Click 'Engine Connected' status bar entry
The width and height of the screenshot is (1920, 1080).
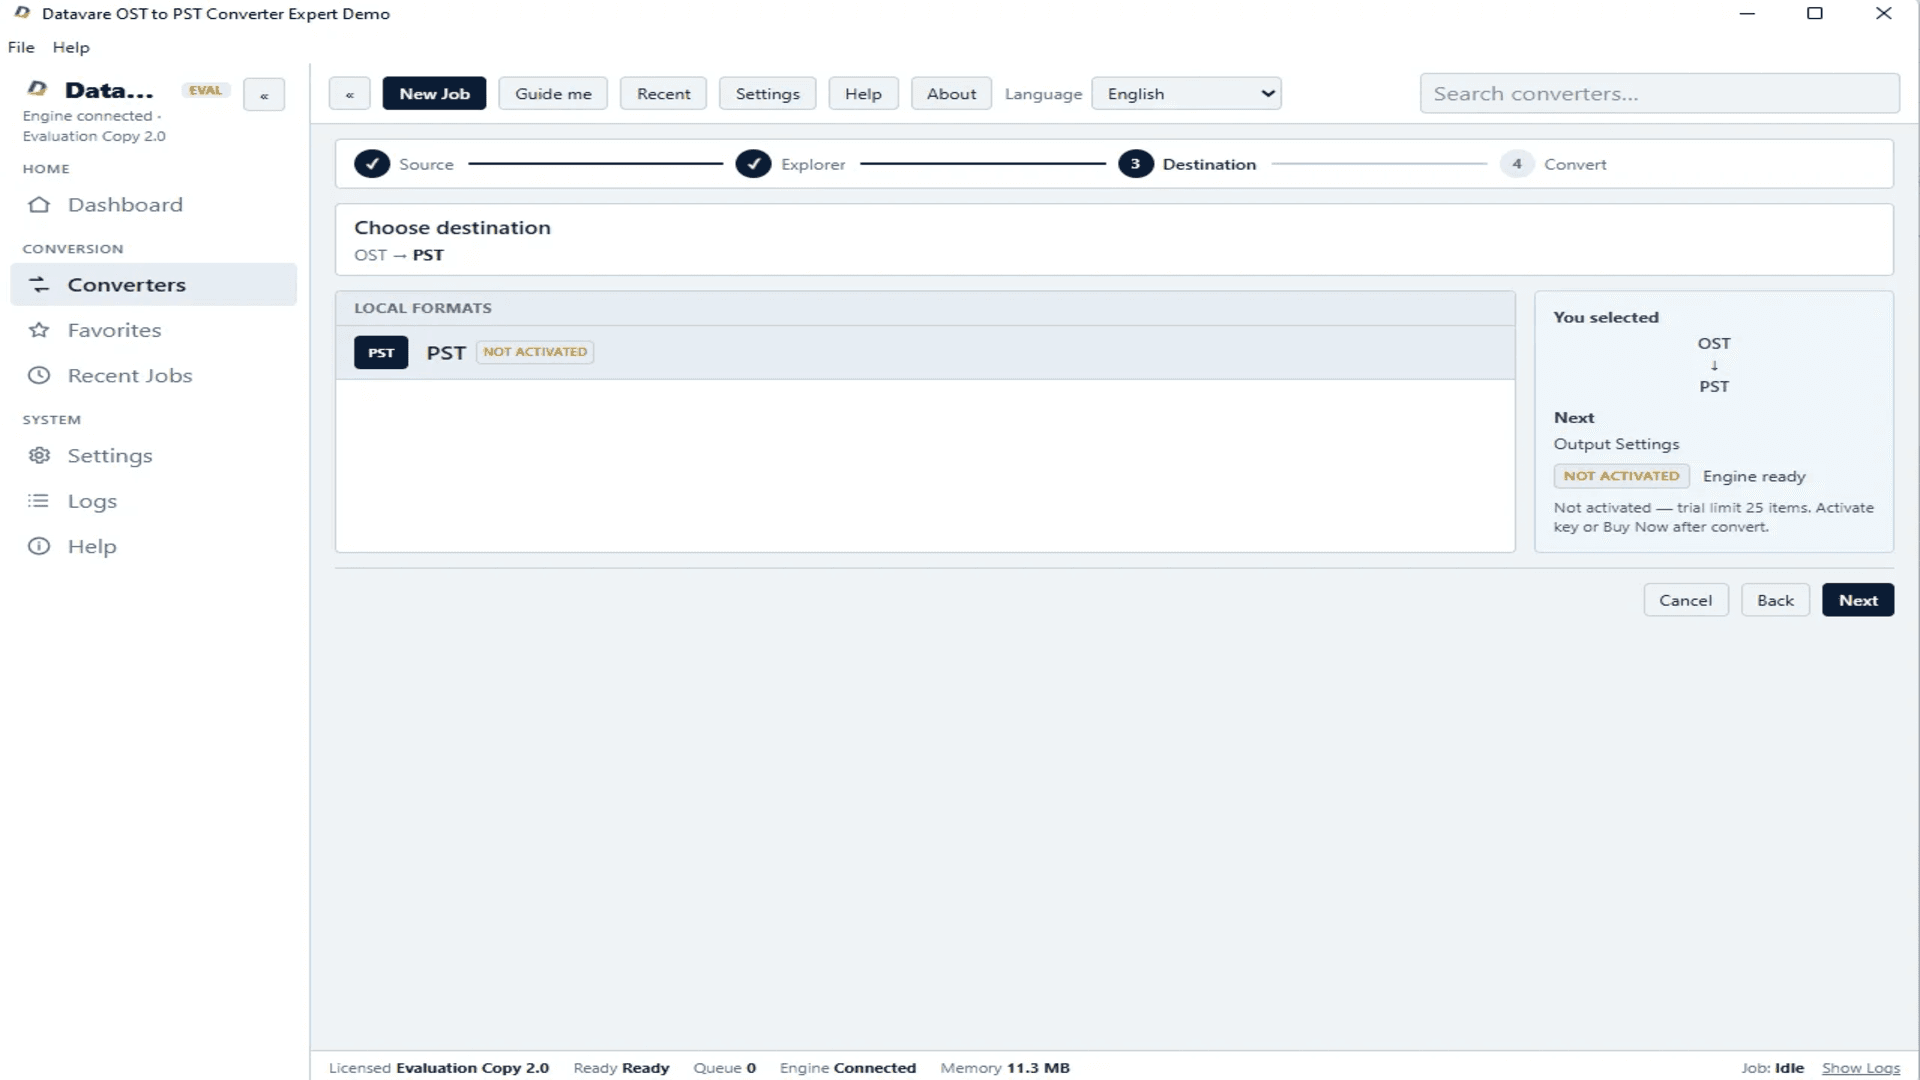pos(848,1068)
